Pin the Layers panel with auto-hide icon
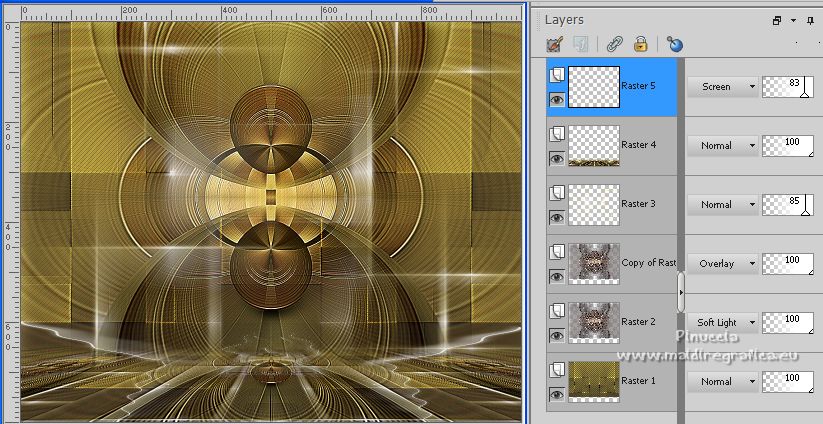The width and height of the screenshot is (823, 424). (811, 20)
